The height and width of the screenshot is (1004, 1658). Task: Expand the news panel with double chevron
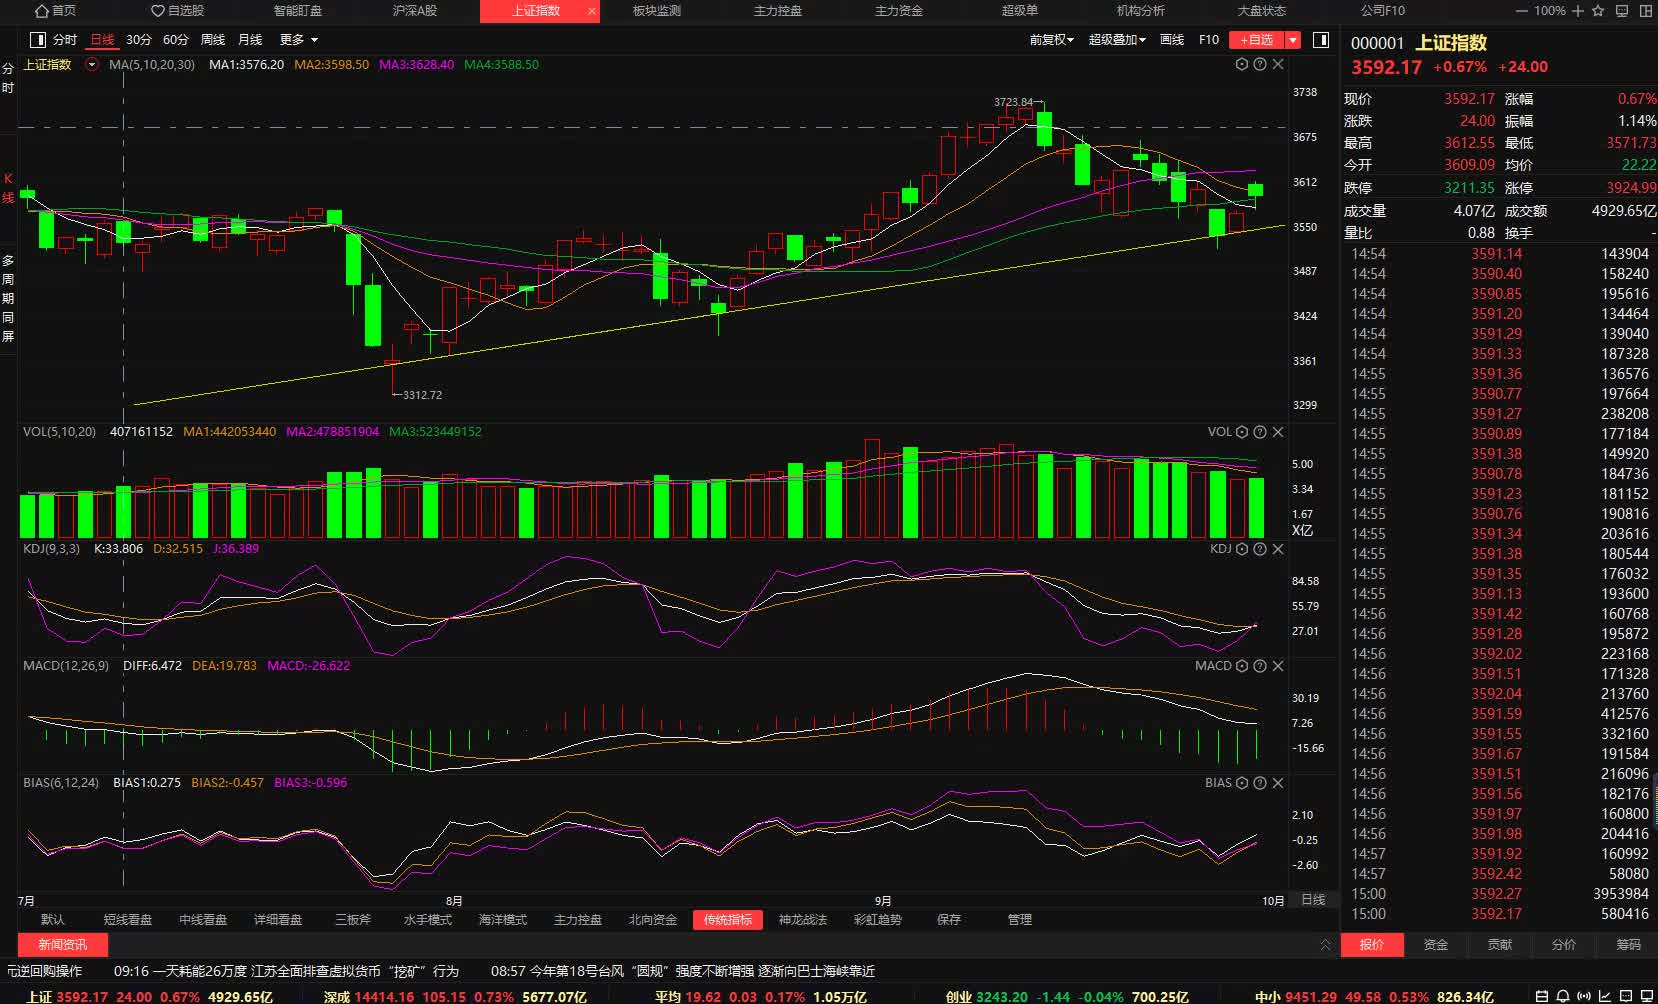coord(1326,945)
